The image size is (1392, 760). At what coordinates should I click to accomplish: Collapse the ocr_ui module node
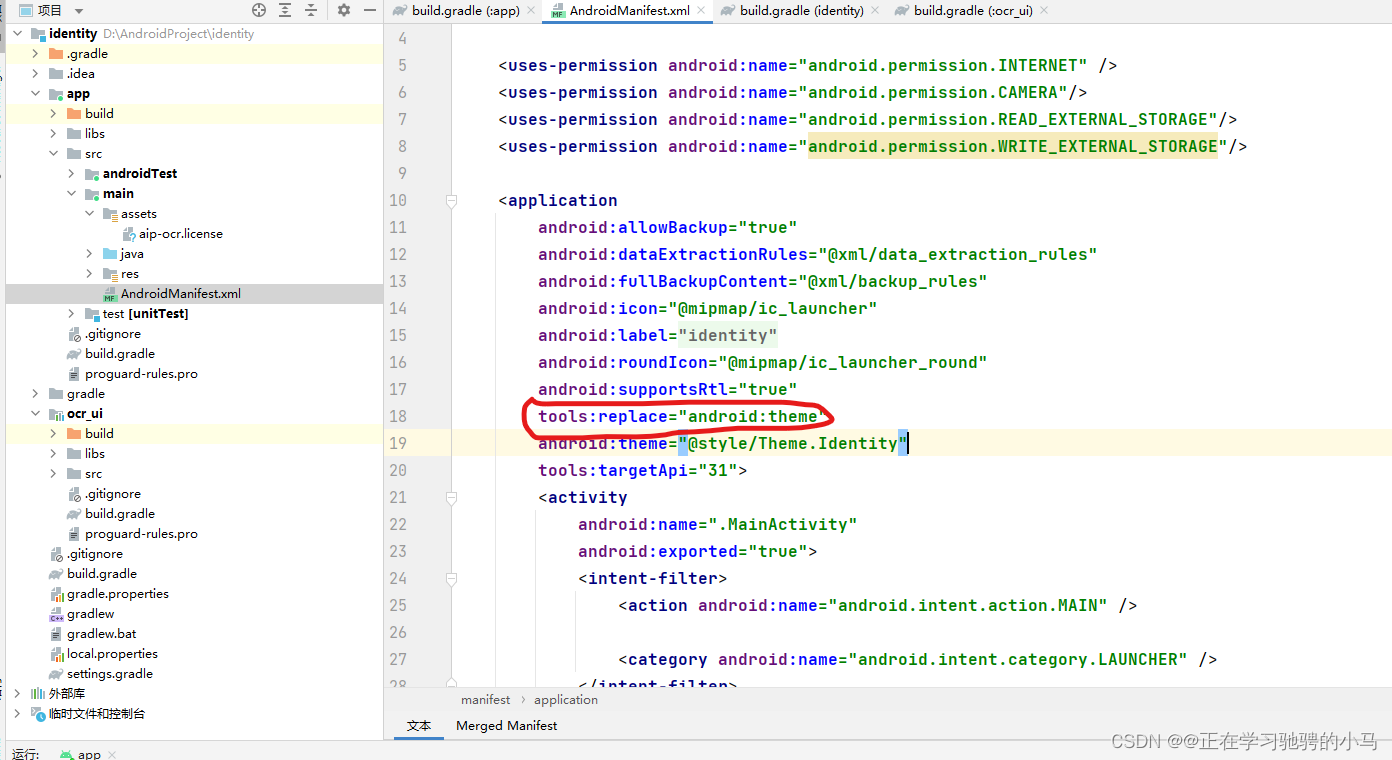35,414
